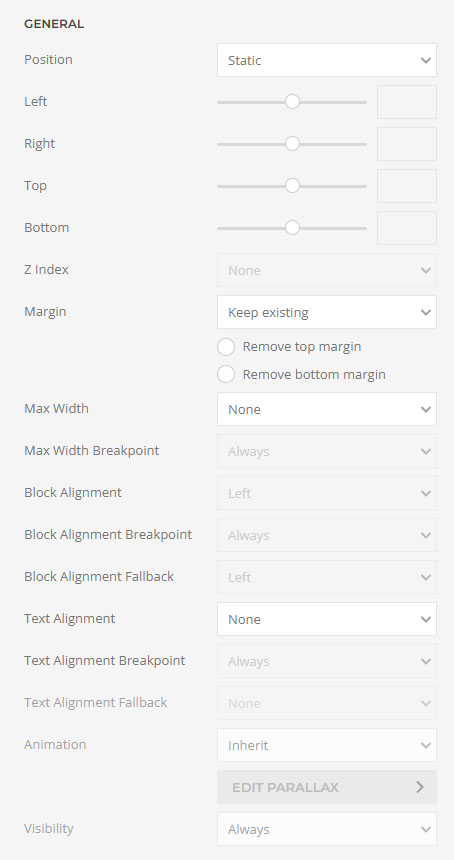454x860 pixels.
Task: Focus the Right value input box
Action: tap(407, 144)
